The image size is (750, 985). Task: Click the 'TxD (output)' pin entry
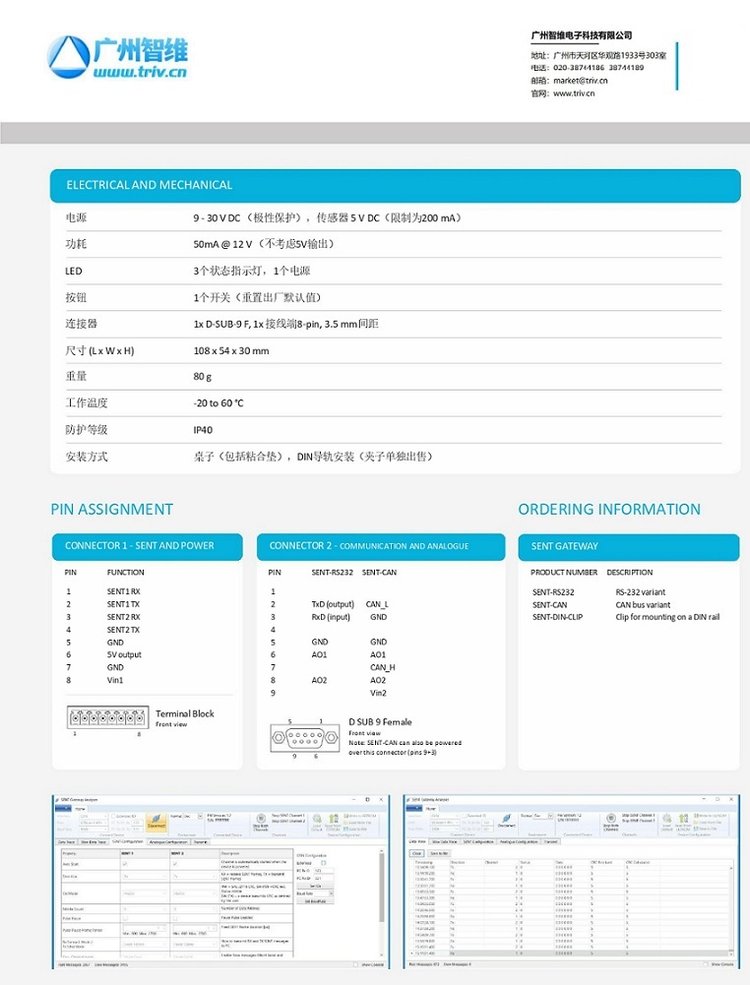[x=333, y=604]
